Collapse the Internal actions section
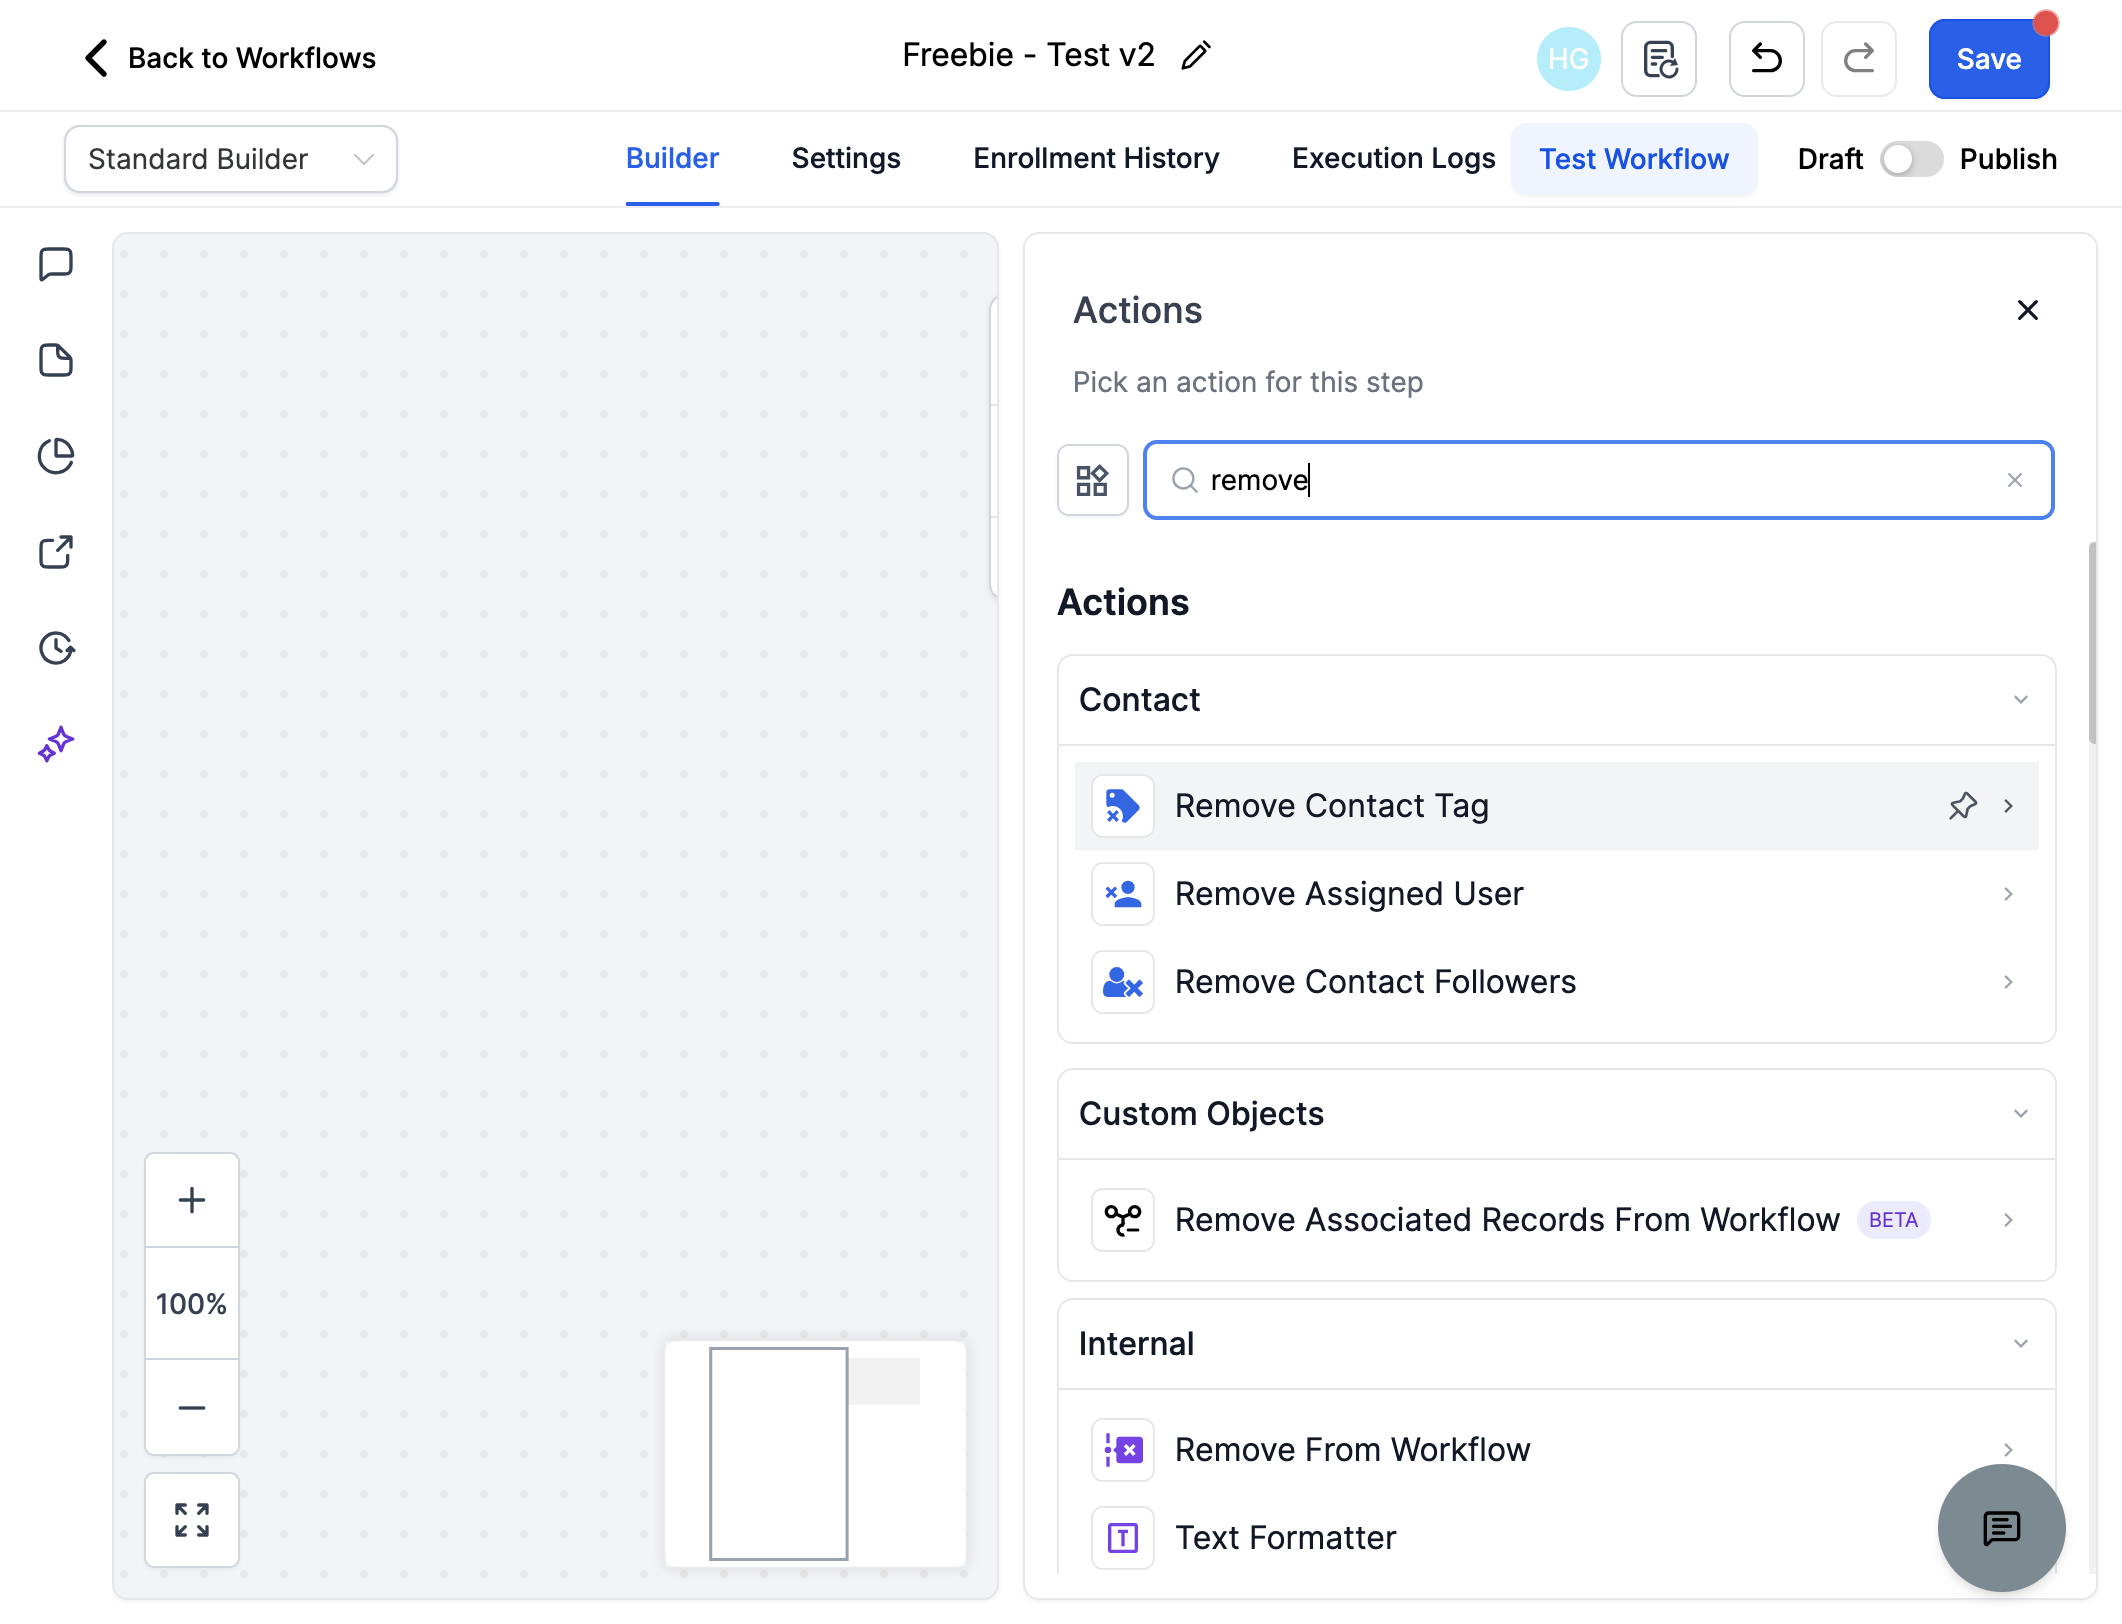This screenshot has width=2122, height=1624. point(2021,1344)
